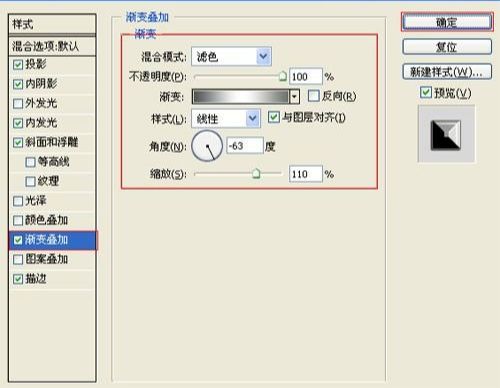
Task: Enable the 外发光 outer glow checkbox
Action: (18, 104)
